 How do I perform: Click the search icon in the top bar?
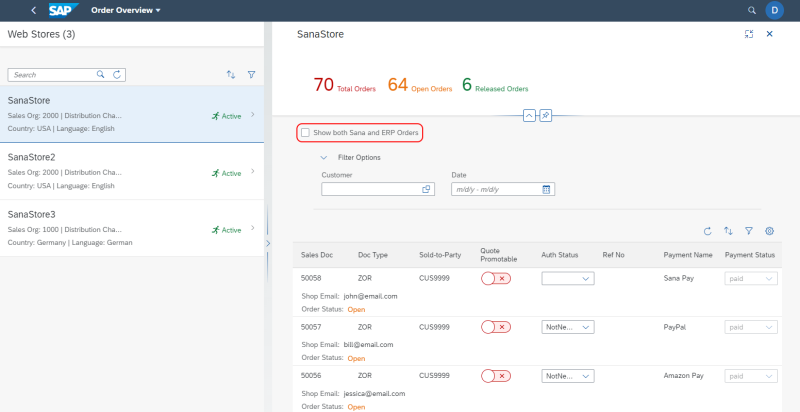point(752,10)
